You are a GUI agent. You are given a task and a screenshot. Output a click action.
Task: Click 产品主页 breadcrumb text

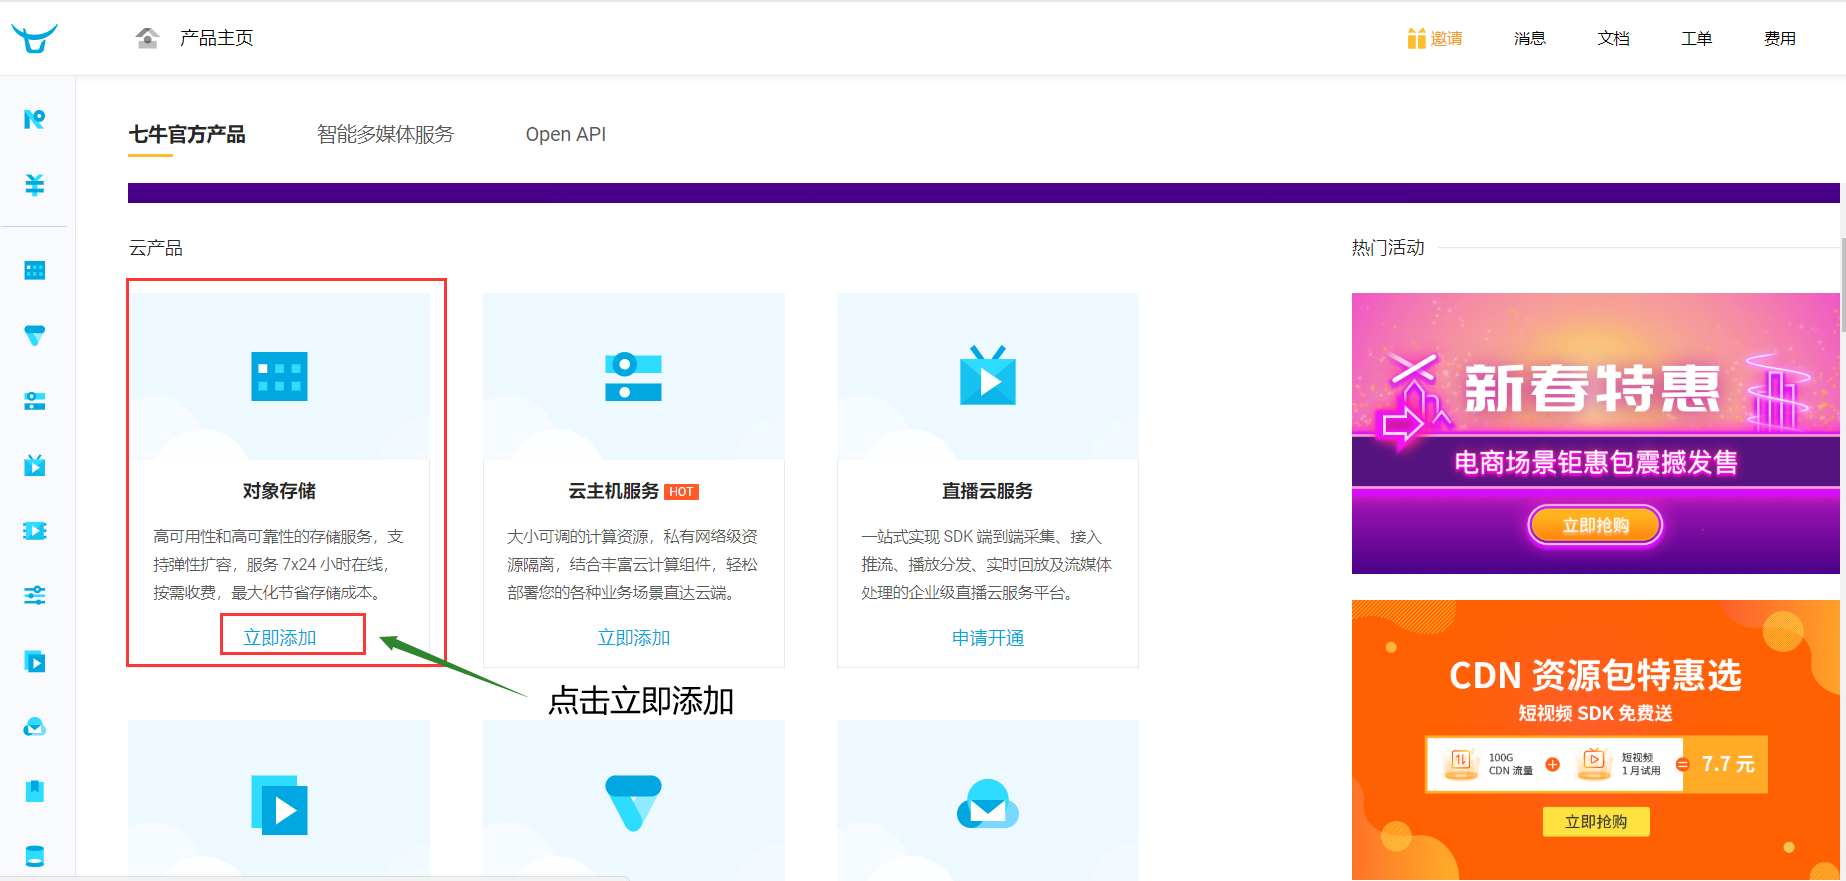click(x=216, y=38)
